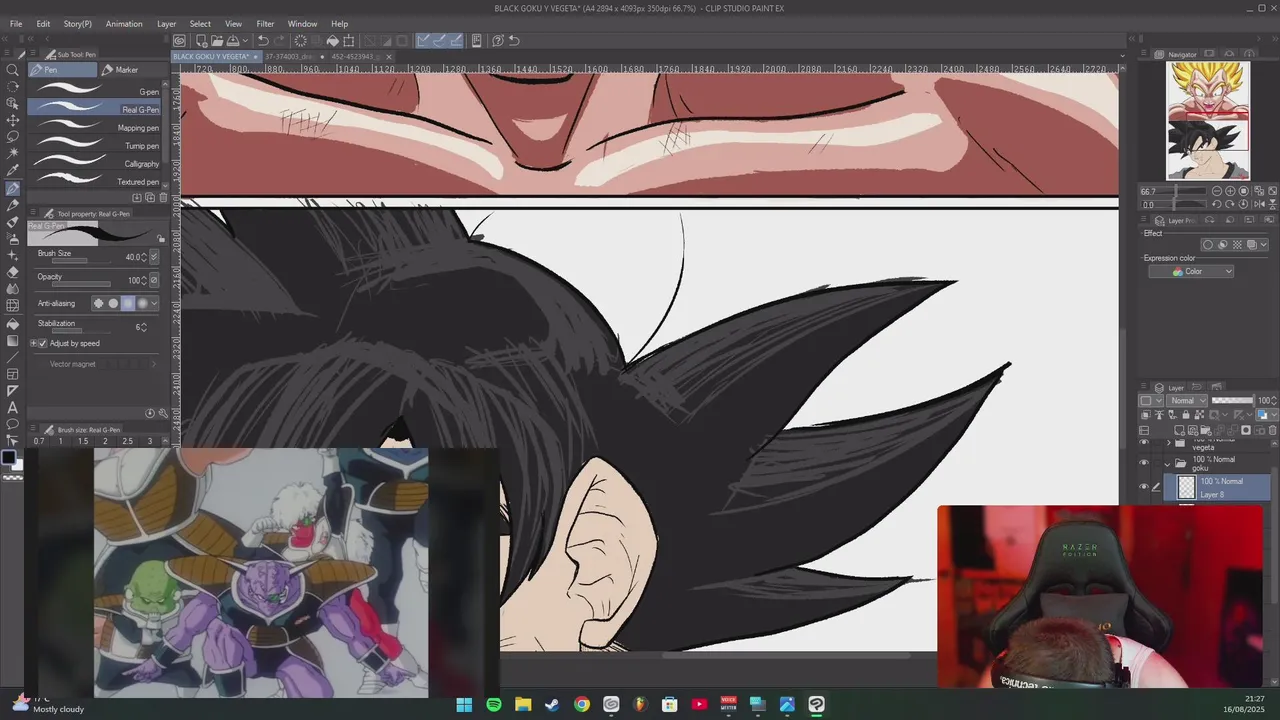Toggle Adjust by speed checkbox
This screenshot has width=1280, height=720.
(x=42, y=344)
